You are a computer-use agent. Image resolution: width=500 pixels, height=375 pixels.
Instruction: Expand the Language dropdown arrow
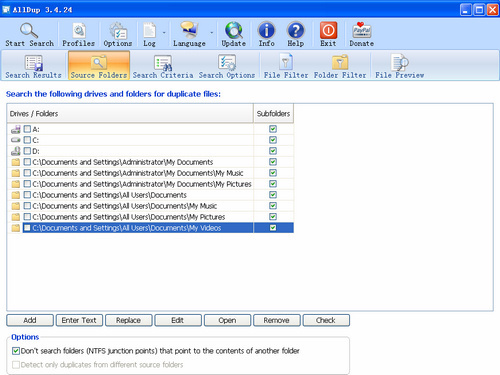pyautogui.click(x=212, y=33)
